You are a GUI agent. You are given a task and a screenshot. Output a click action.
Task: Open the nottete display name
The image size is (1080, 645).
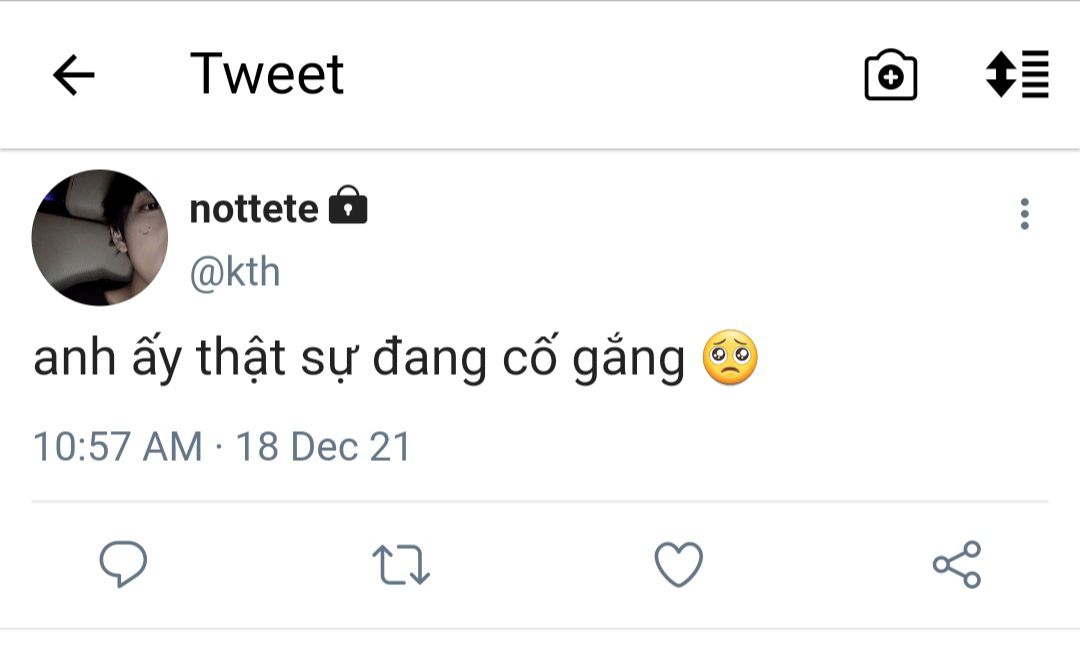[x=254, y=209]
